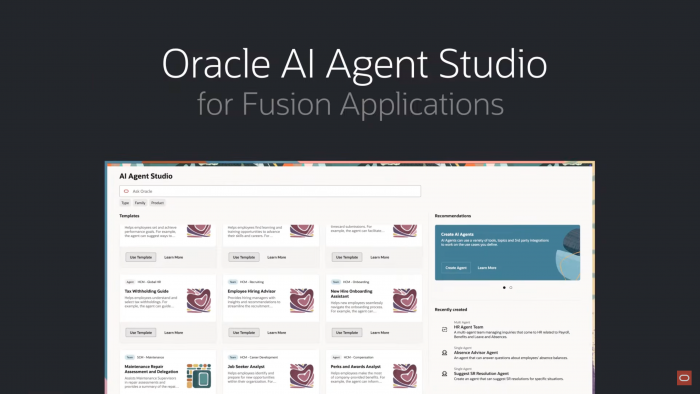Click the Oracle icon in Ask Oracle field
Screen dimensions: 700x394
126,191
